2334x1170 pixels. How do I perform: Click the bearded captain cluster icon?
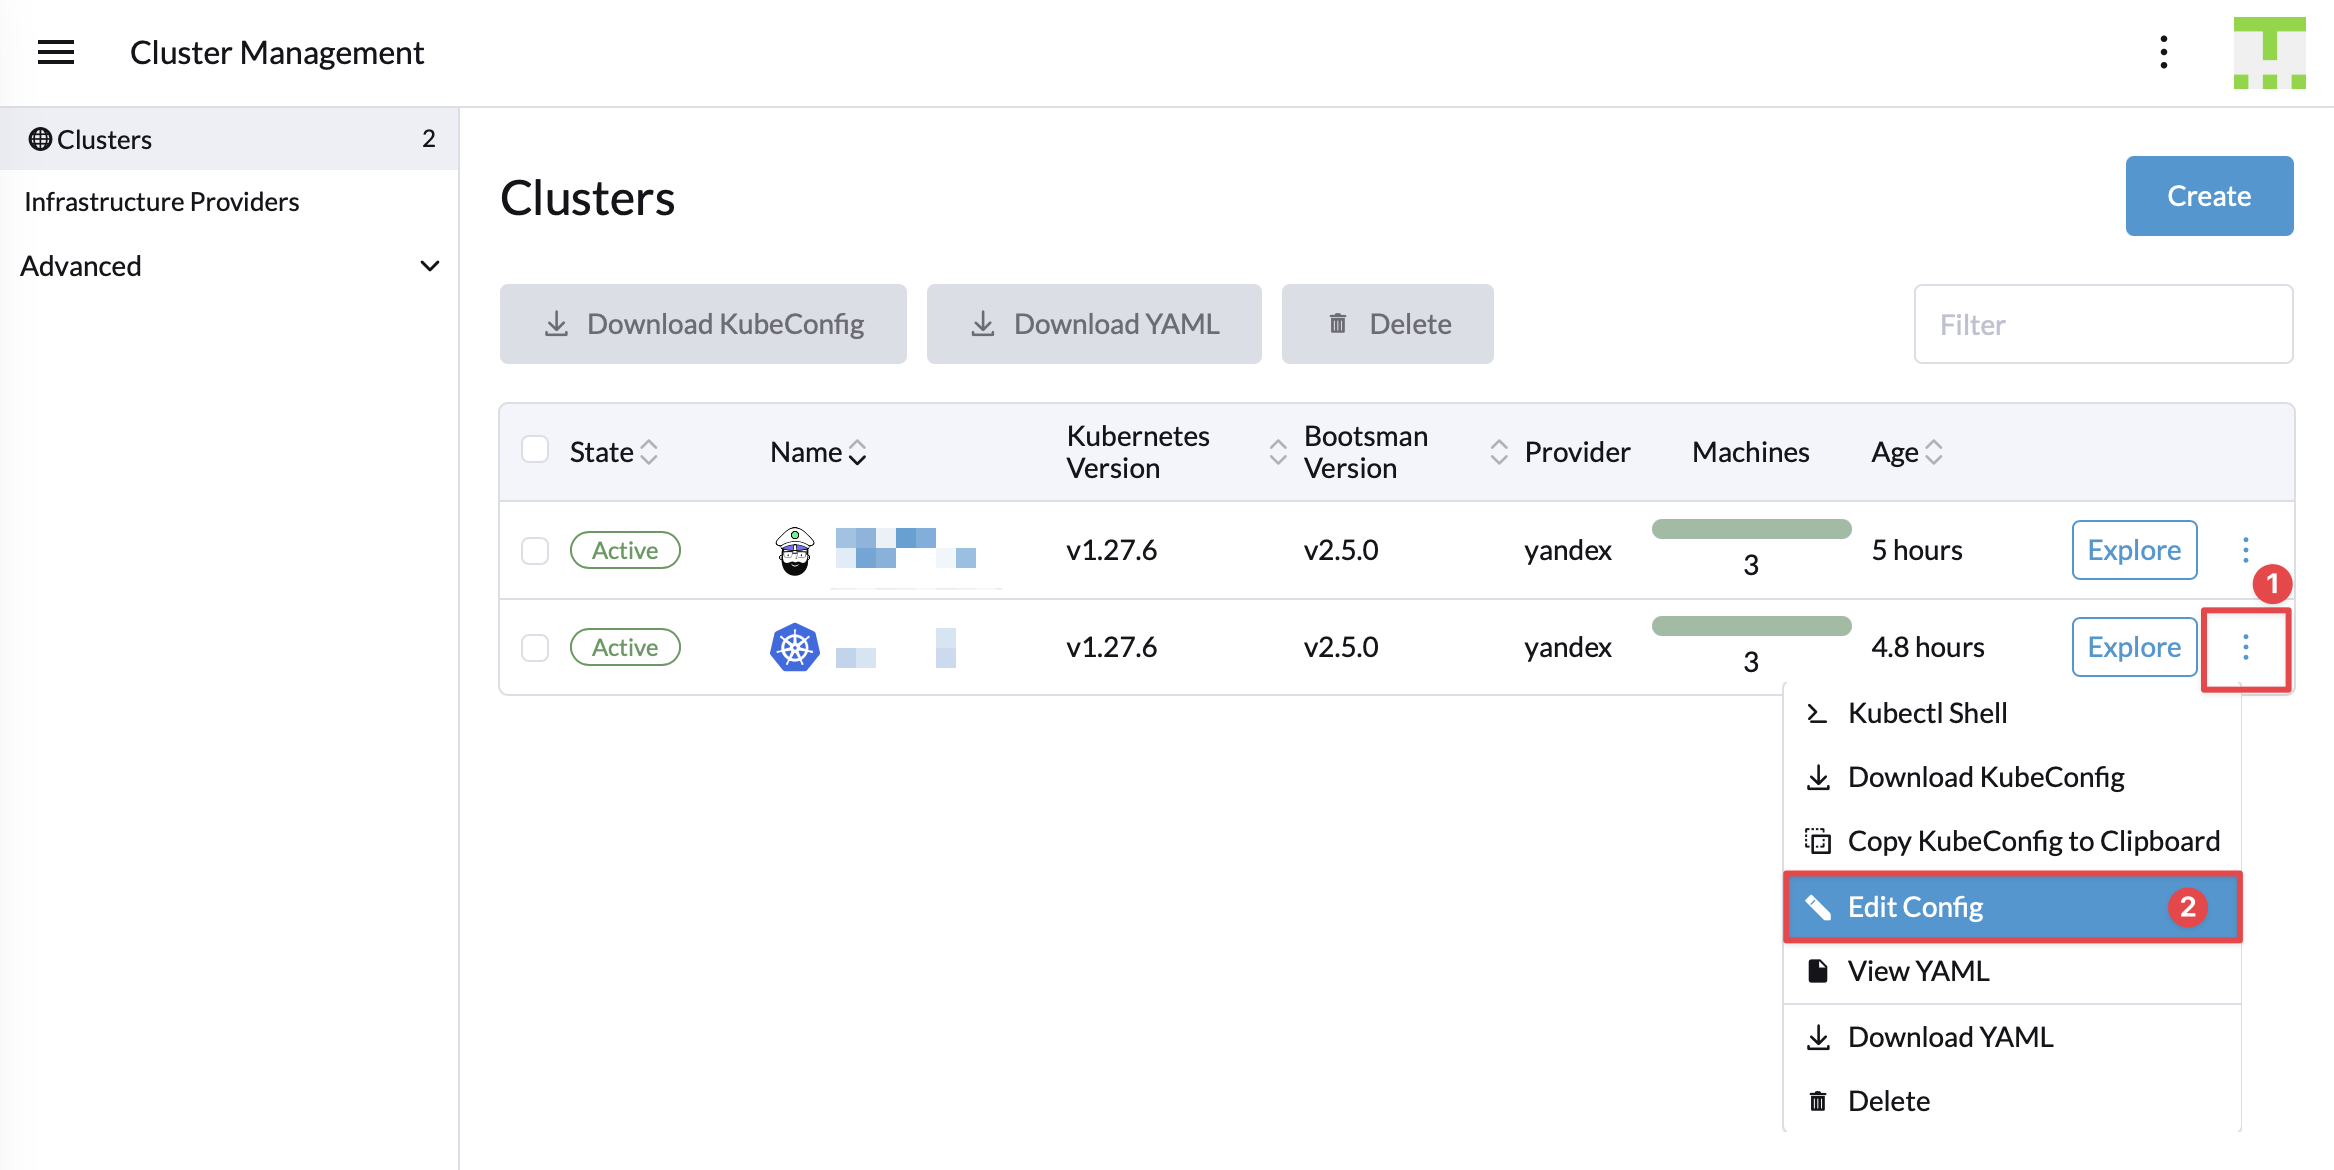point(795,551)
